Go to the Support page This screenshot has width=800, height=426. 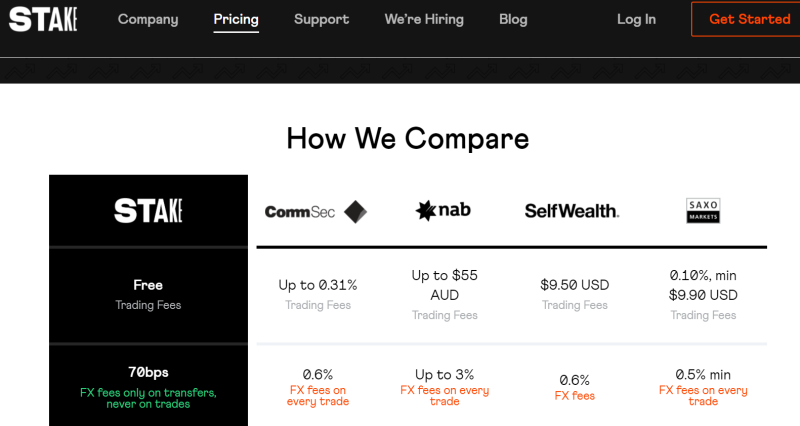tap(321, 19)
